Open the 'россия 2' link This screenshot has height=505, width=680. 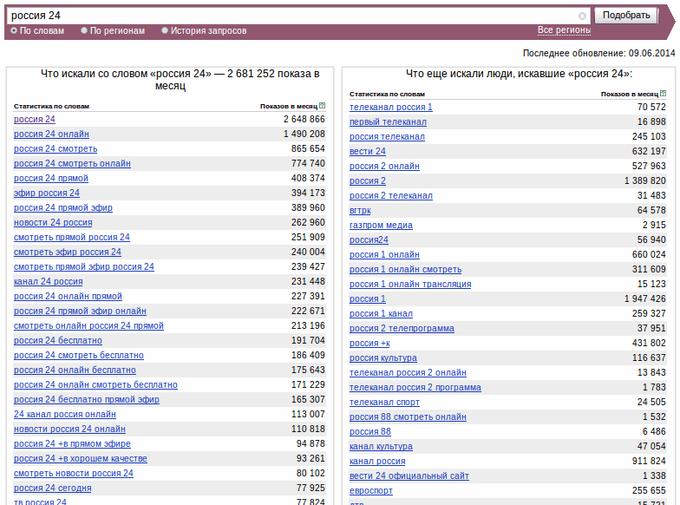367,181
